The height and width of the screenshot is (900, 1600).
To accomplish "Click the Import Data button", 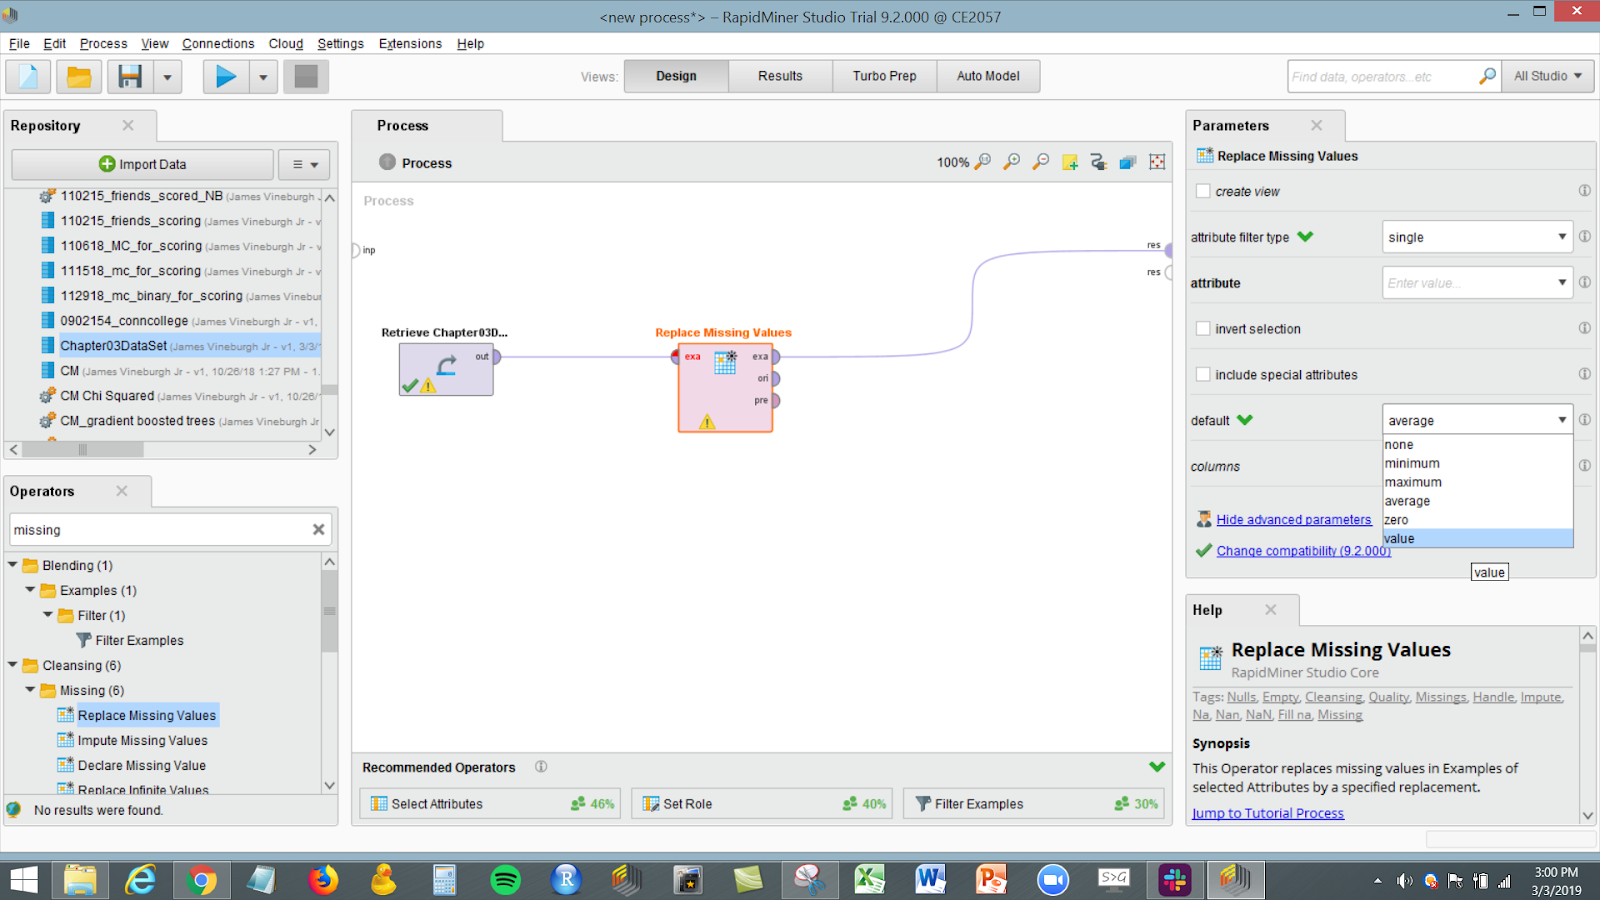I will (142, 164).
